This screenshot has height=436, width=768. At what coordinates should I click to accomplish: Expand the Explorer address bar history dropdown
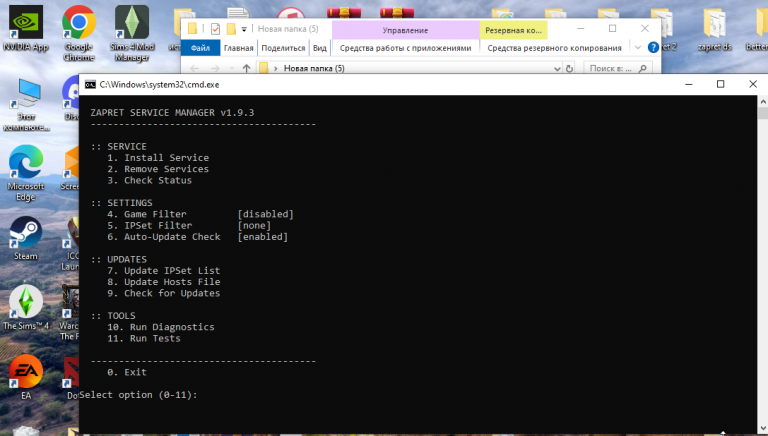click(x=557, y=69)
